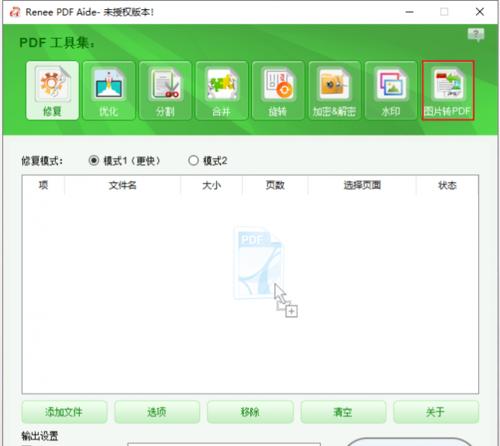Click the 大小 column header
The width and height of the screenshot is (500, 446).
pos(212,185)
